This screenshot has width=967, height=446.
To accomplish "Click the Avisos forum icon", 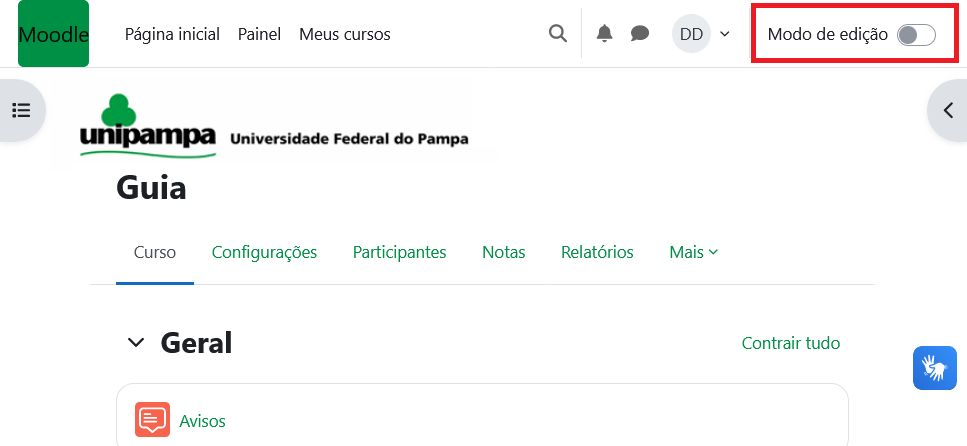I will [152, 421].
